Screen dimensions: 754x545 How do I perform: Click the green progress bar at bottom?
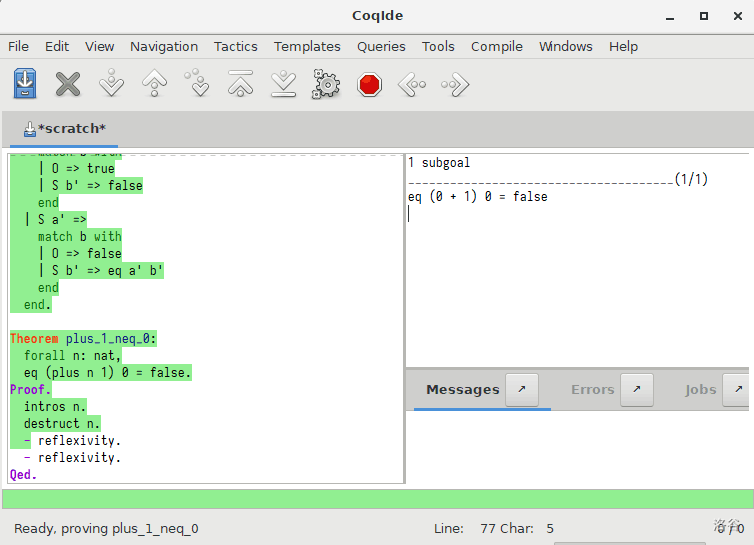[x=377, y=499]
